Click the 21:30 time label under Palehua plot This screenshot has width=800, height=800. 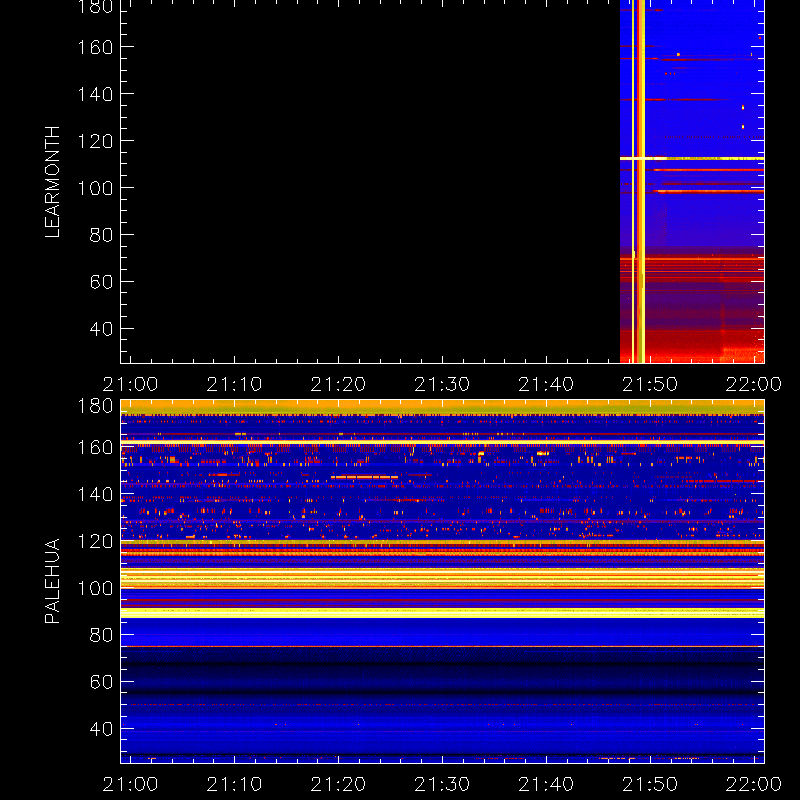[442, 784]
